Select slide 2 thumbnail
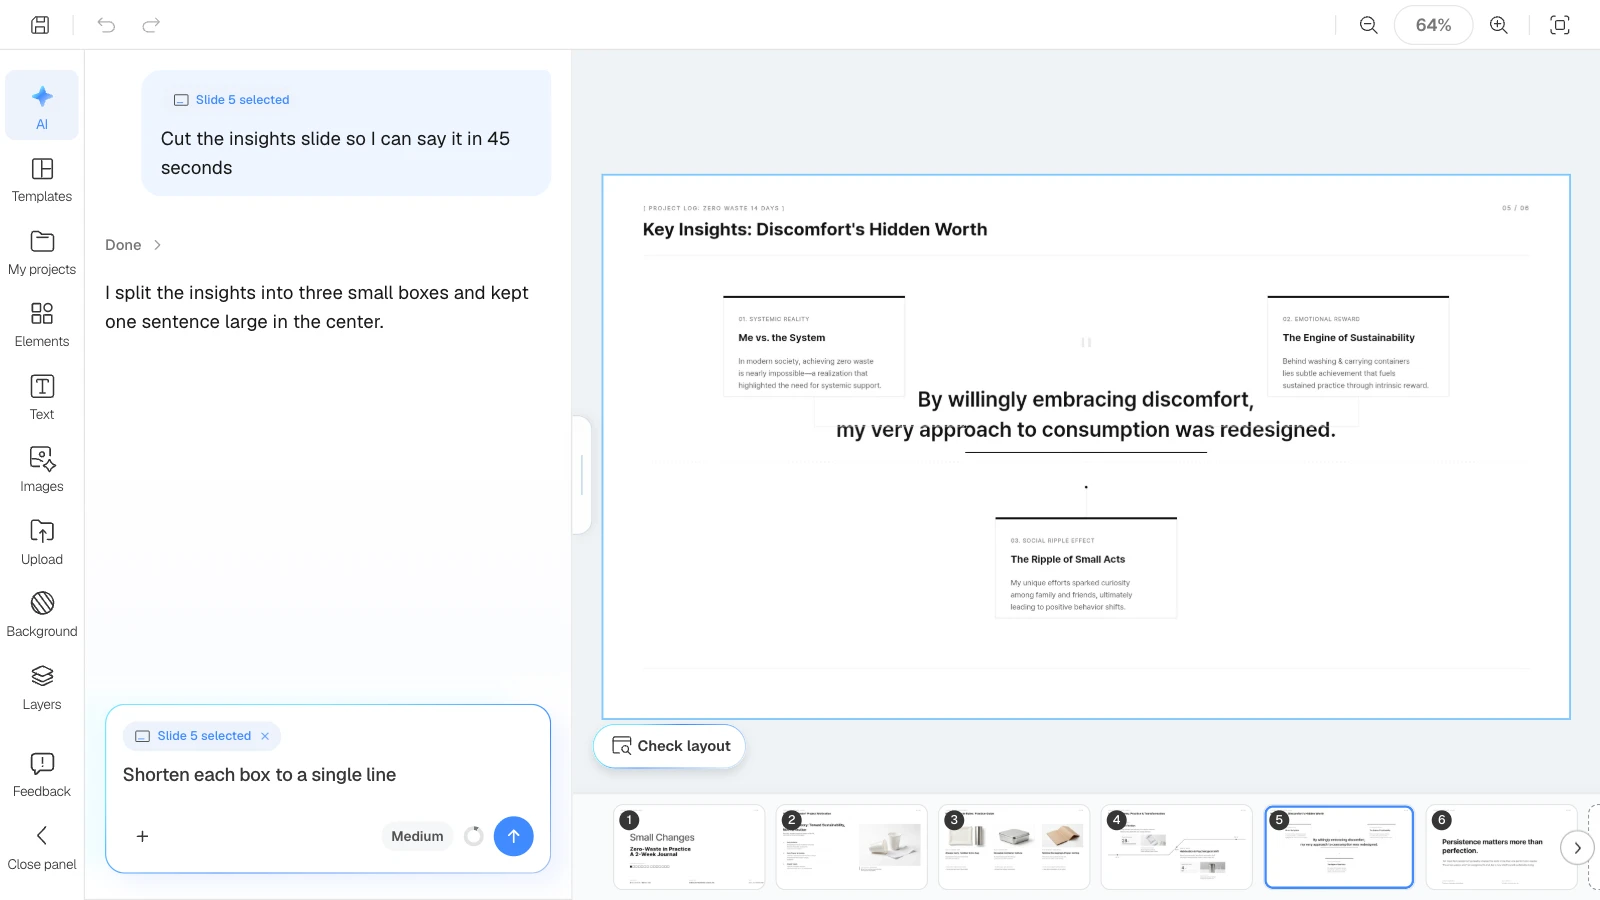 851,847
